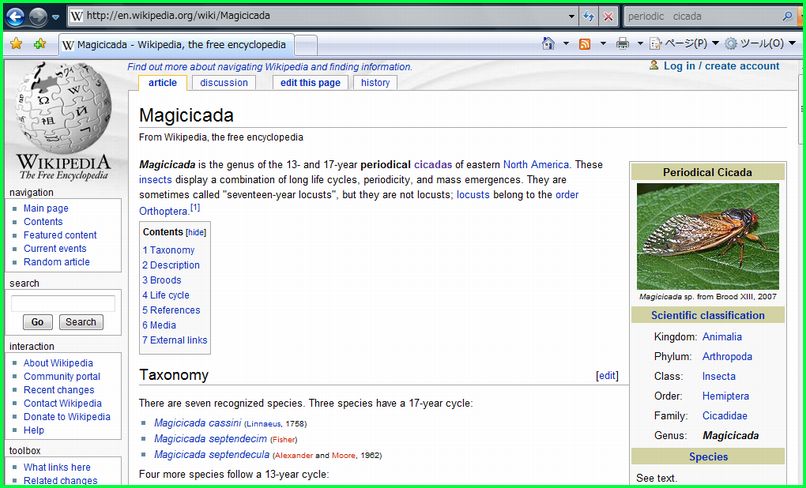Open the 'Magicicada septendecula' species link
The image size is (806, 488).
(x=212, y=455)
